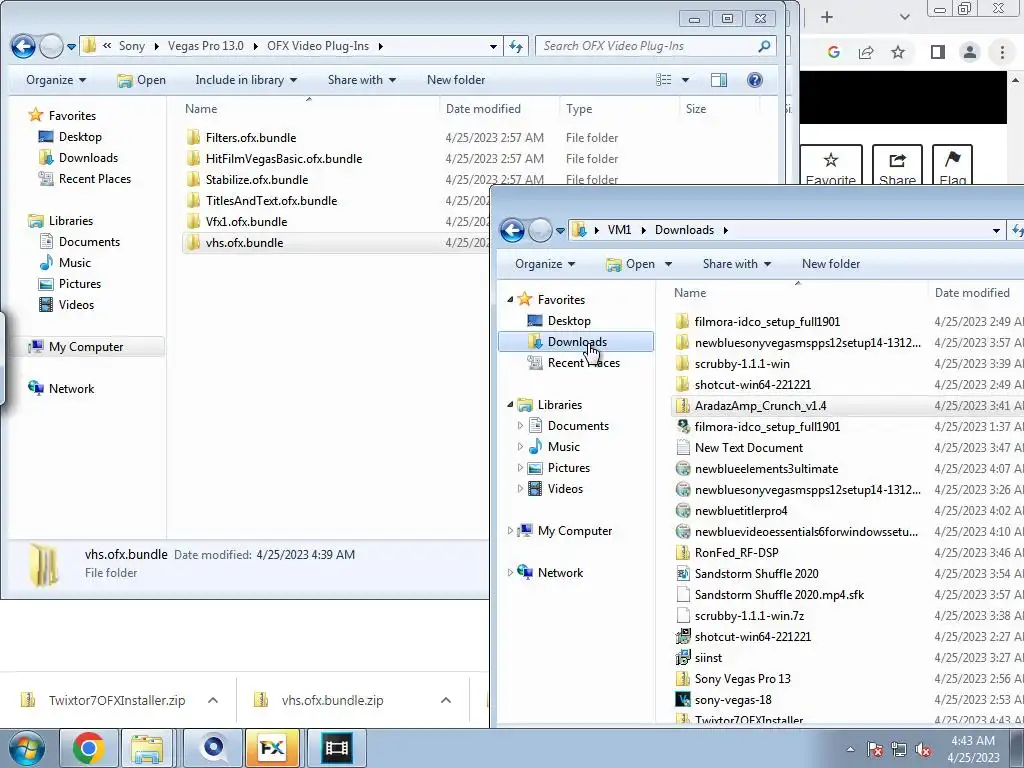Select Filters.ofx.bundle folder
Viewport: 1024px width, 768px height.
(251, 138)
